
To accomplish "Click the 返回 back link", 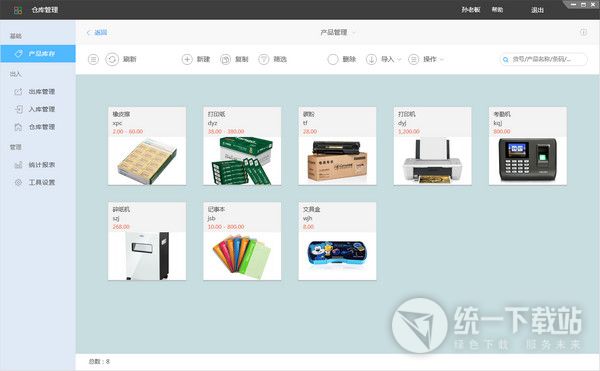I will (x=97, y=33).
